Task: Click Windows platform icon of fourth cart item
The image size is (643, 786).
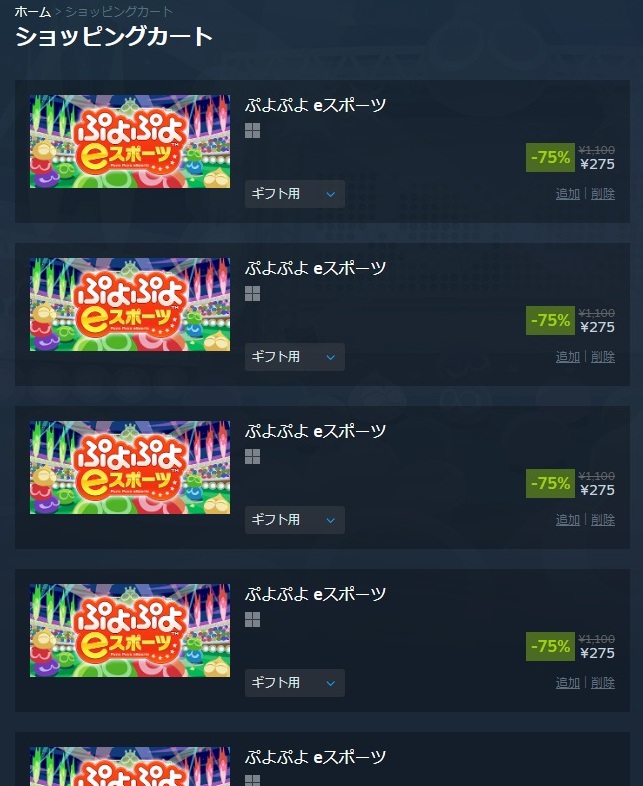Action: (x=253, y=620)
